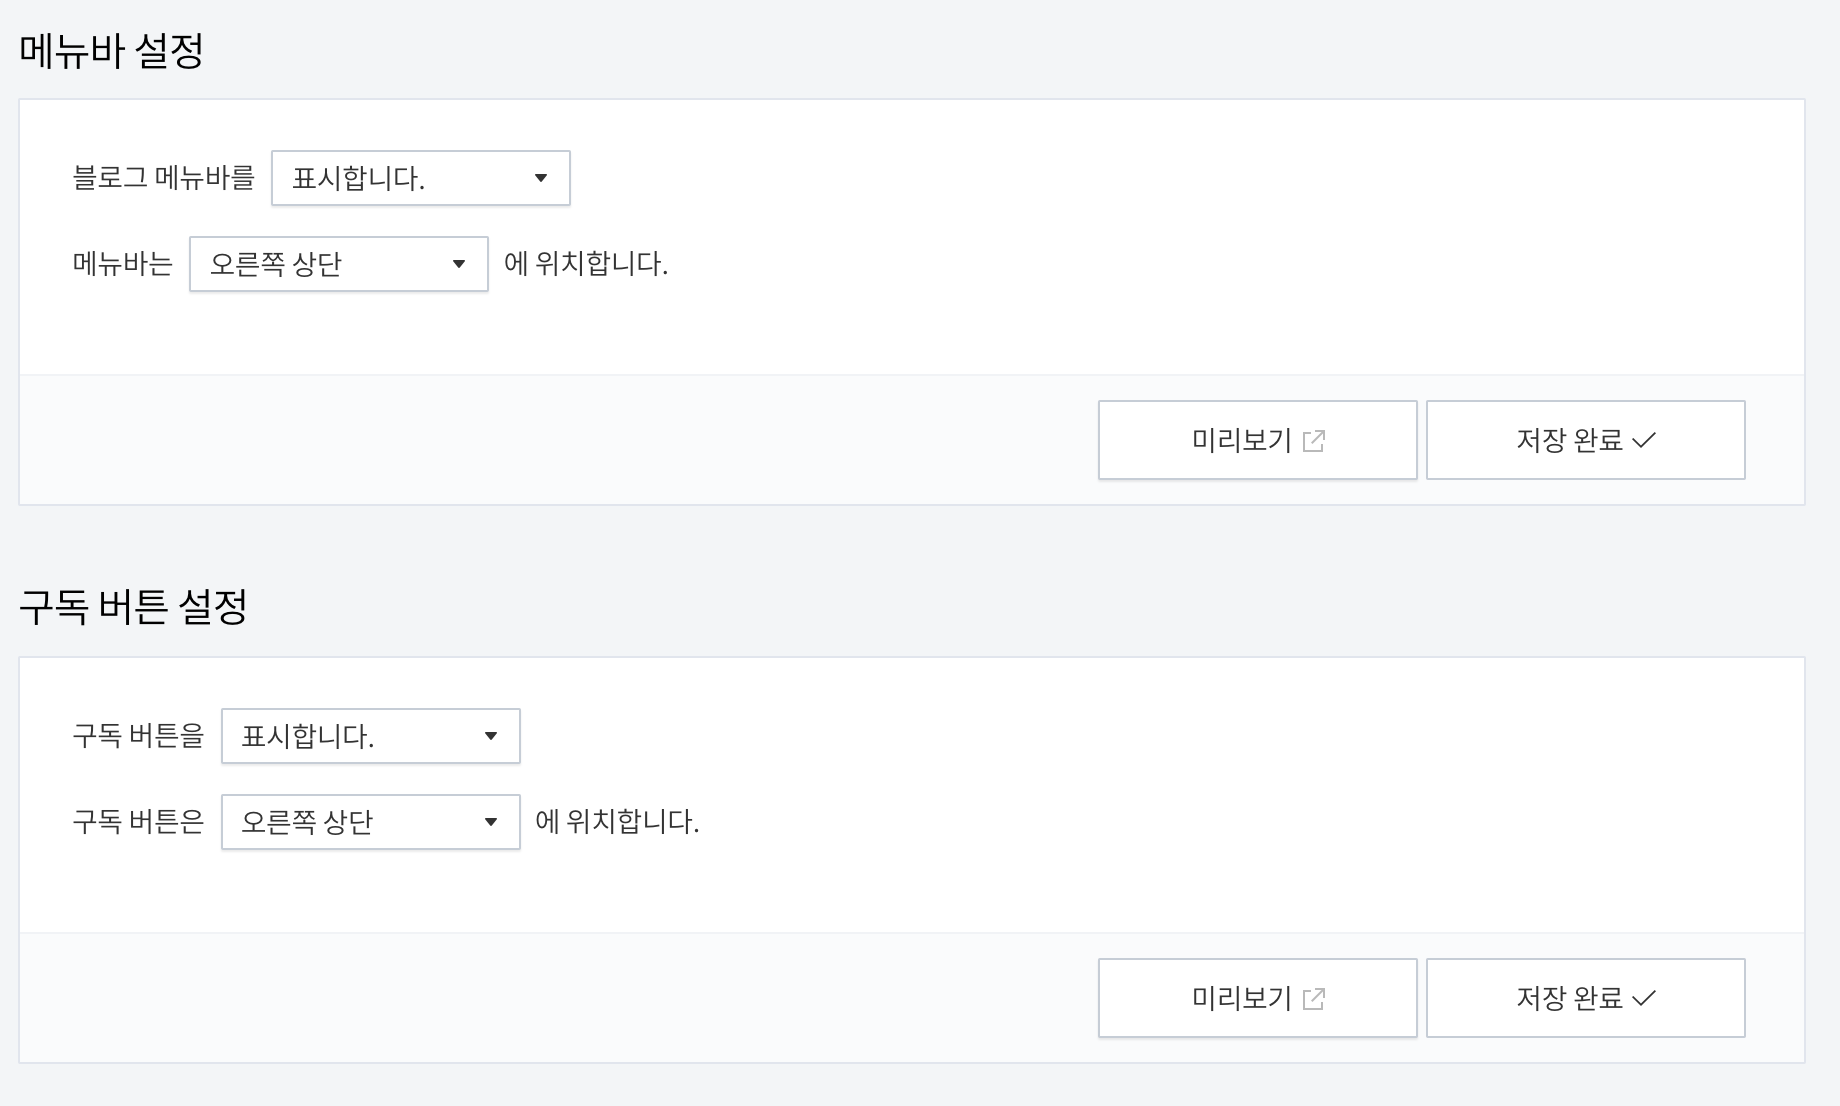Click 저장 완료 in the subscription button settings section
The image size is (1840, 1106).
coord(1585,997)
